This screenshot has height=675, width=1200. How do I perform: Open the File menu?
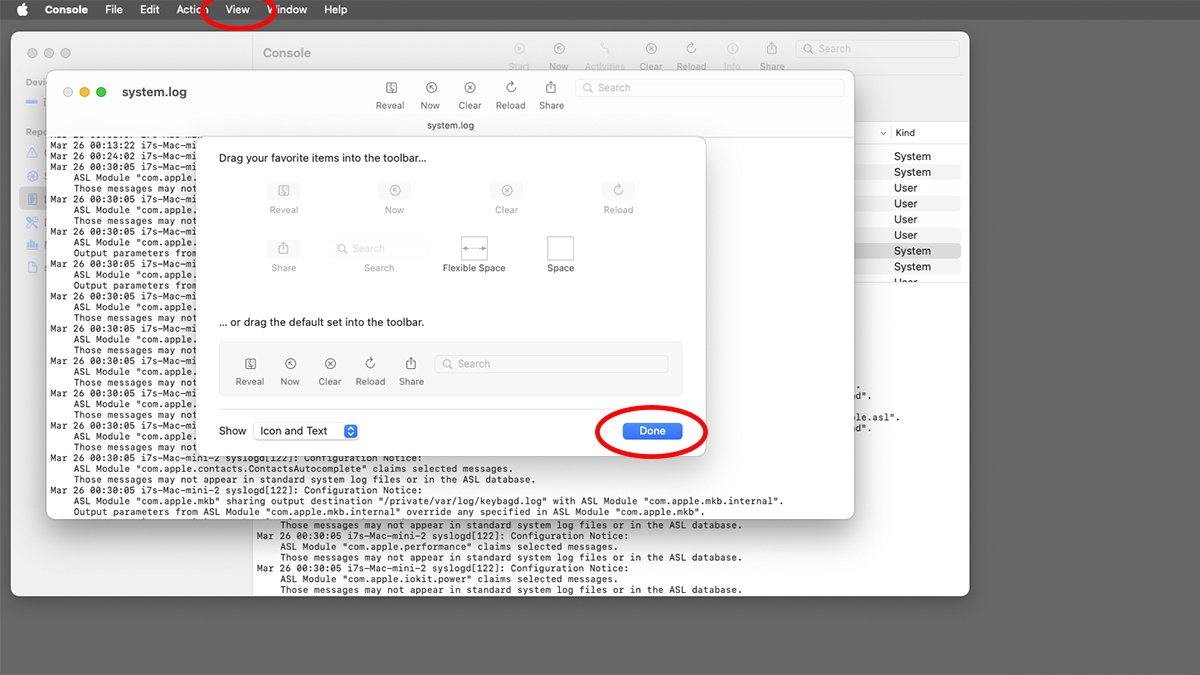(x=114, y=10)
